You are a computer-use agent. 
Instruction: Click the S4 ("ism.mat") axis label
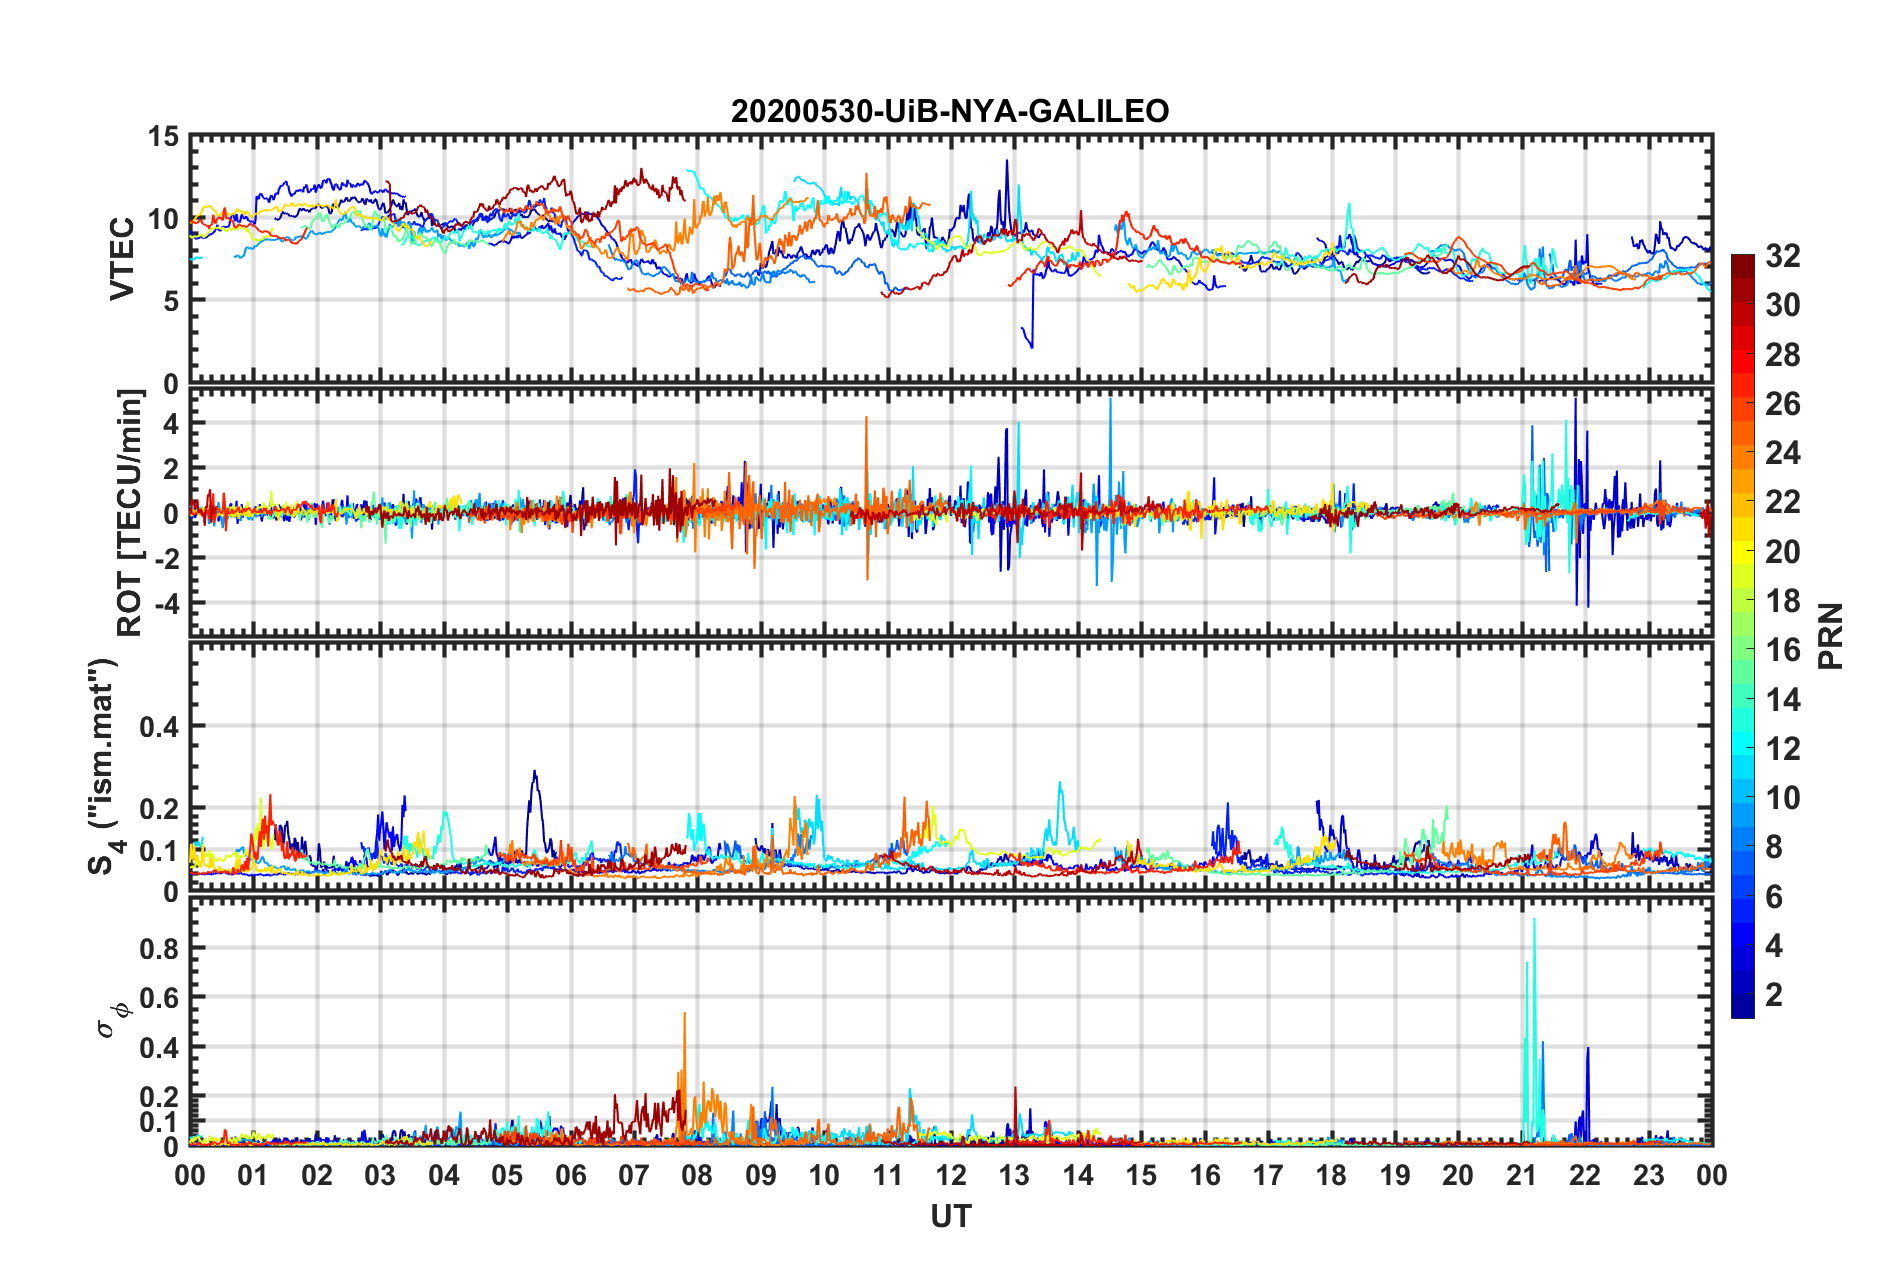pyautogui.click(x=104, y=766)
